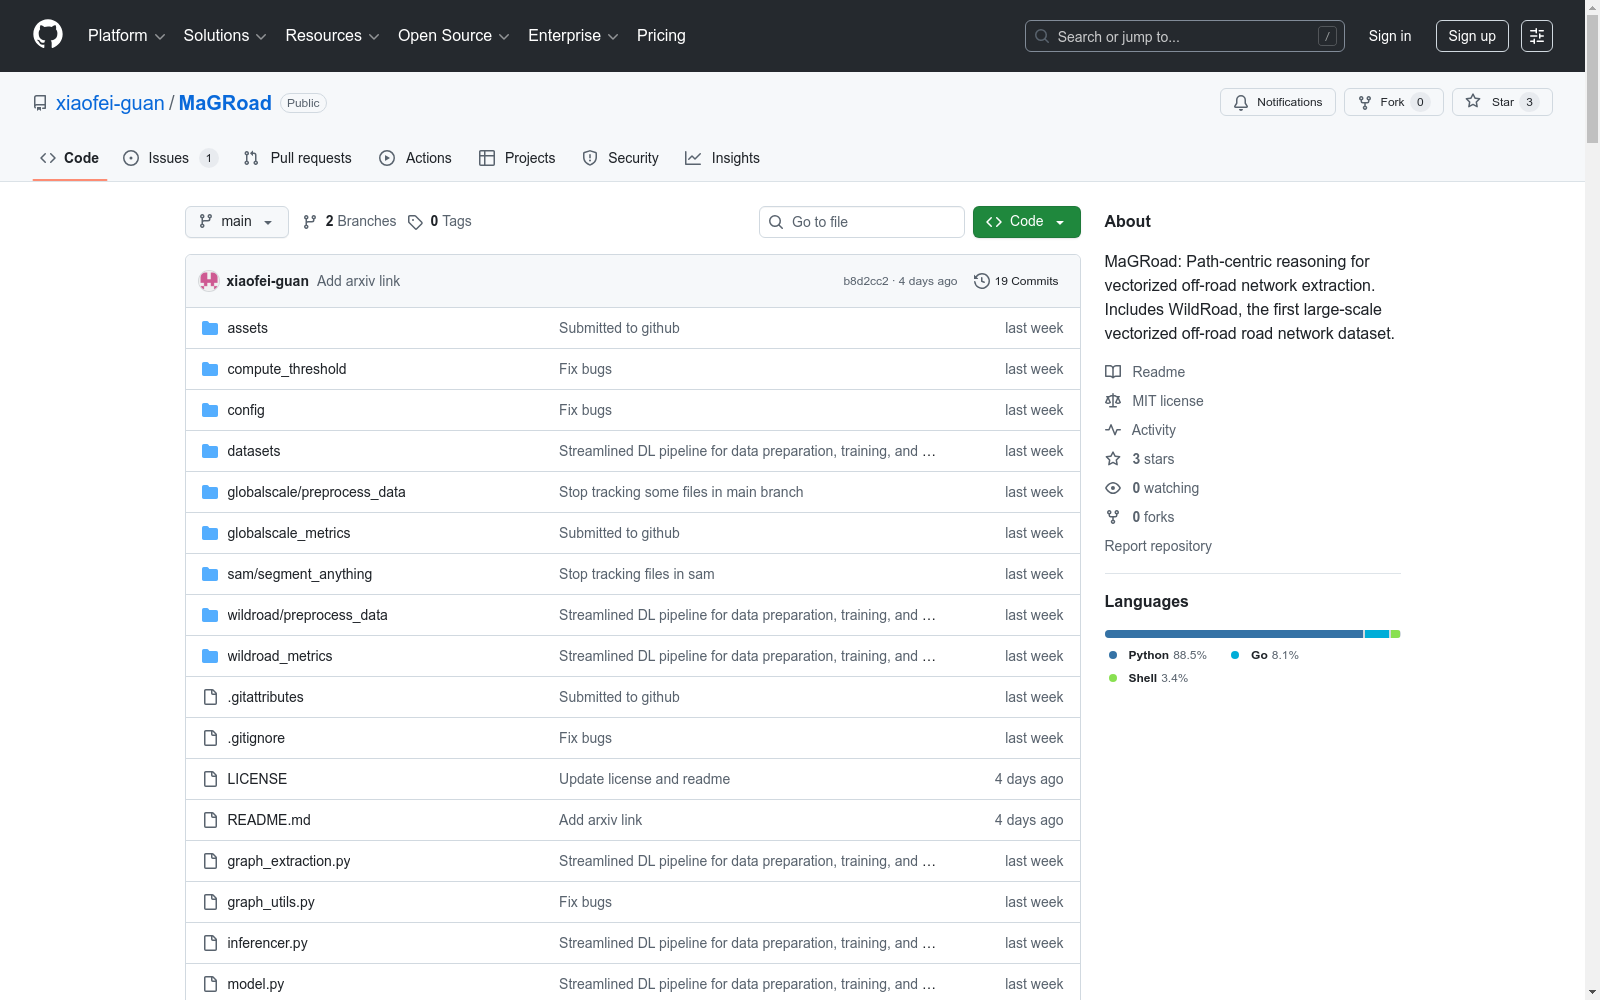1600x1000 pixels.
Task: Open the Add arxiv link commit message in header
Action: [358, 281]
